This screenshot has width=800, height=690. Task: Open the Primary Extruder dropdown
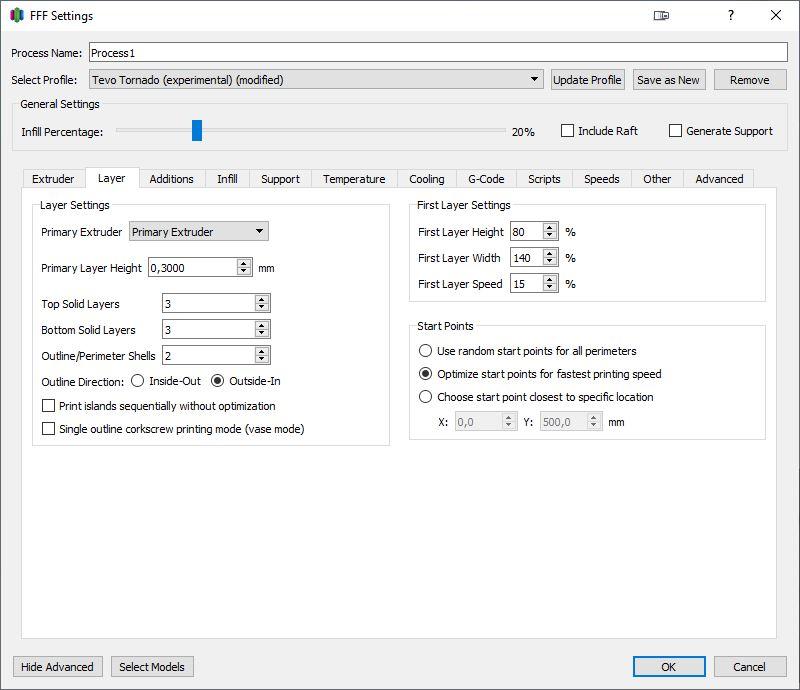tap(198, 231)
